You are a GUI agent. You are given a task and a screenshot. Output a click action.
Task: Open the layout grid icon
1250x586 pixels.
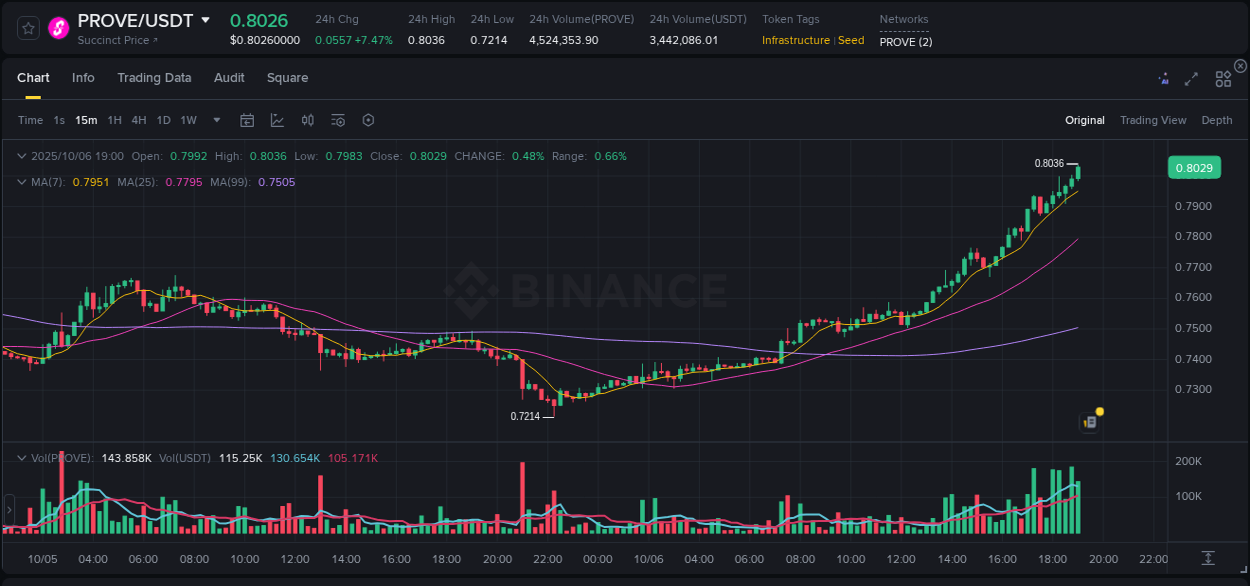1222,77
